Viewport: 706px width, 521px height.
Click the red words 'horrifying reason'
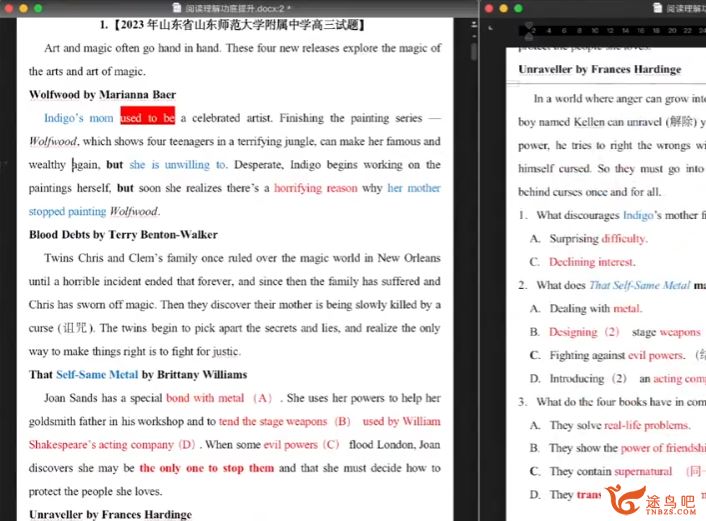(x=316, y=188)
